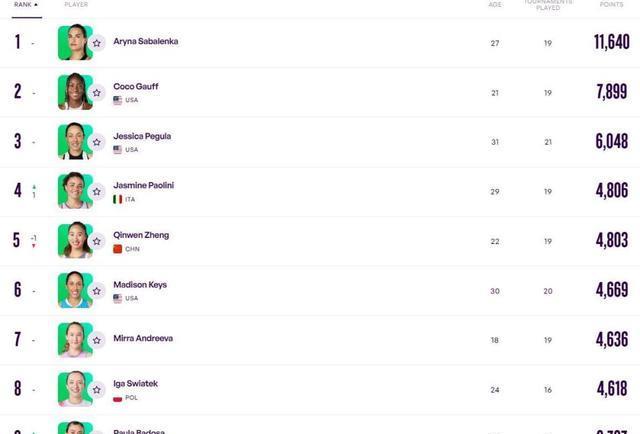
Task: Click star icon beside Iga Swiatek
Action: click(x=97, y=390)
